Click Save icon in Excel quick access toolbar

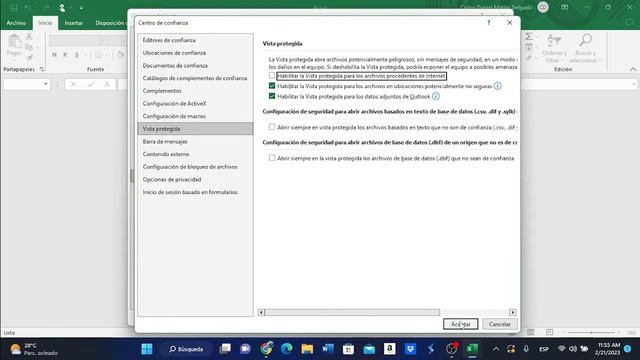tap(13, 8)
